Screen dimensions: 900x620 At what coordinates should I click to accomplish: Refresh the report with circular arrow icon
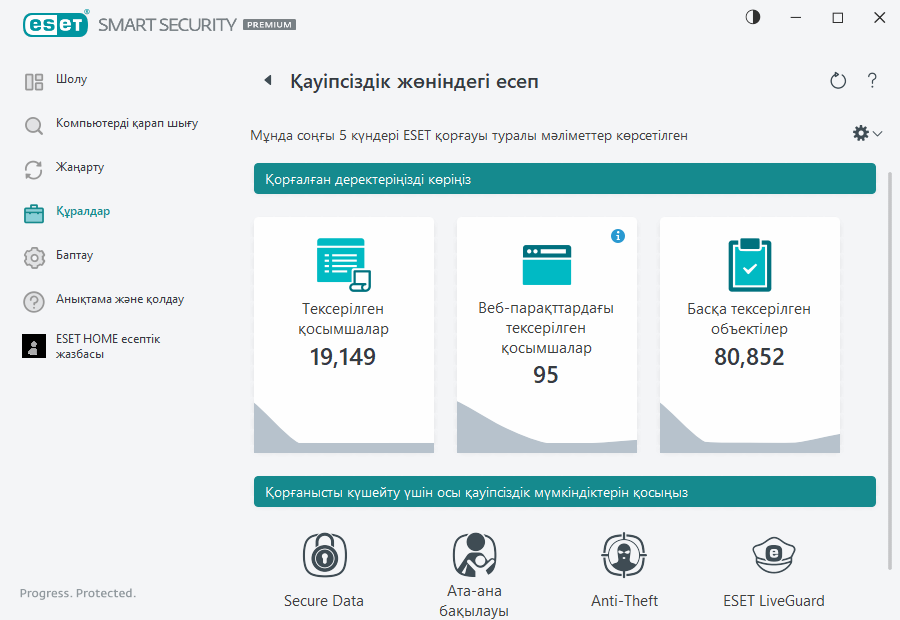[838, 81]
